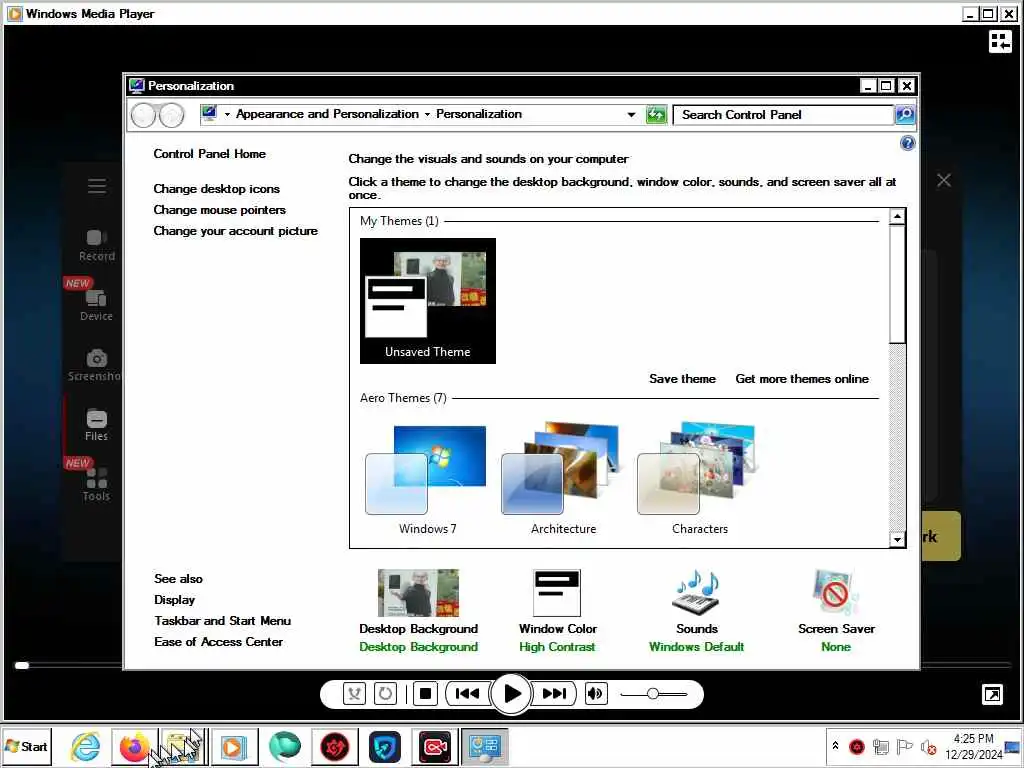Mute the Media Player volume
Image resolution: width=1024 pixels, height=768 pixels.
(x=595, y=694)
